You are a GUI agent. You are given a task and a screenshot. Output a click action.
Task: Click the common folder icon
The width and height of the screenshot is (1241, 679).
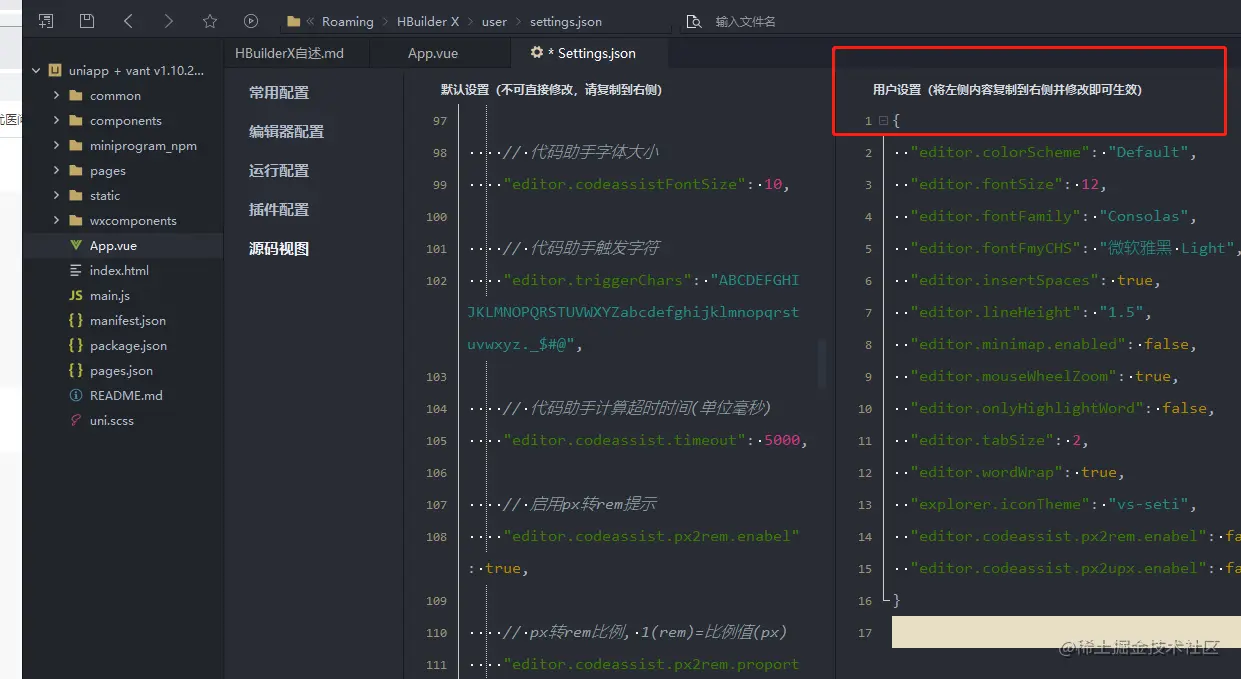click(x=76, y=96)
